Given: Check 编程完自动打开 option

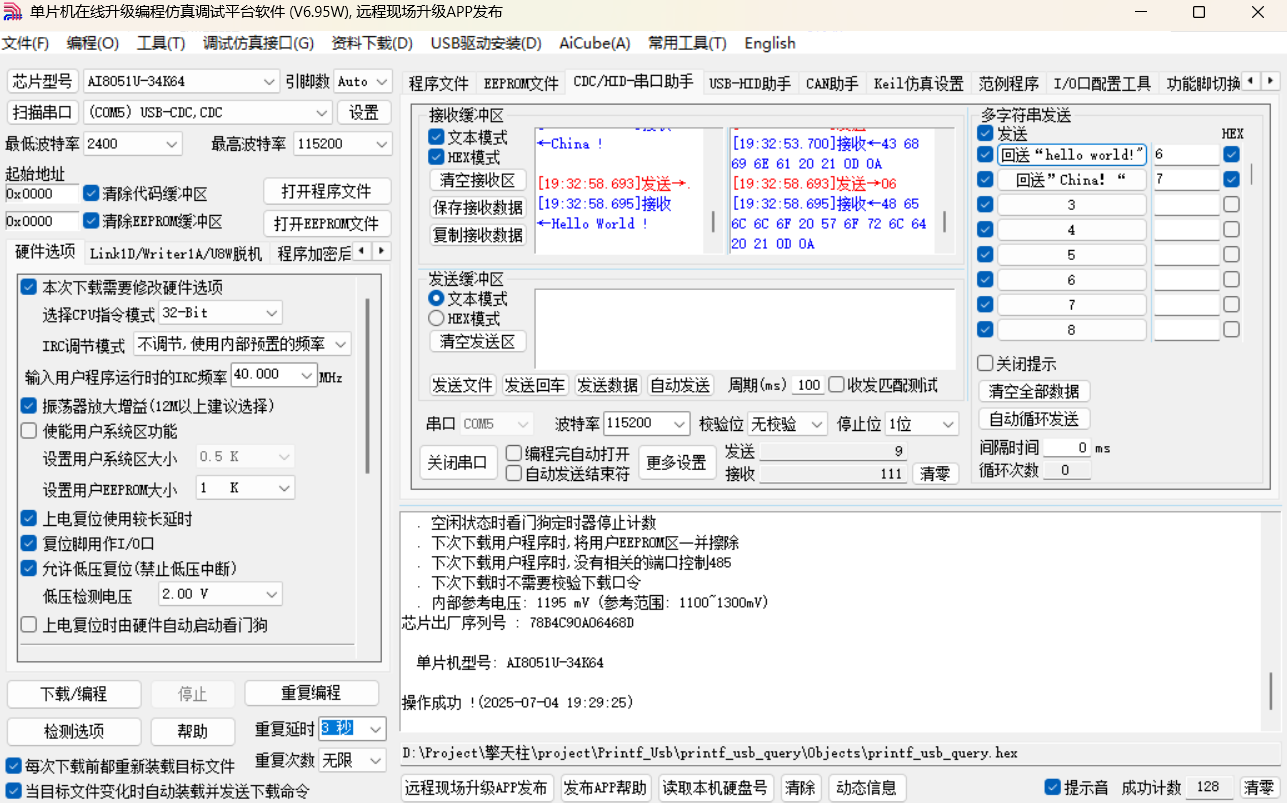Looking at the screenshot, I should [514, 454].
